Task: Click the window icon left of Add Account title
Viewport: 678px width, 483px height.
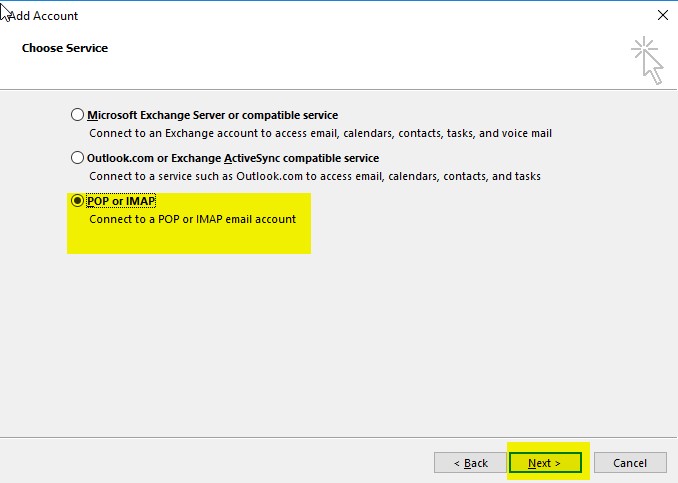Action: (5, 13)
